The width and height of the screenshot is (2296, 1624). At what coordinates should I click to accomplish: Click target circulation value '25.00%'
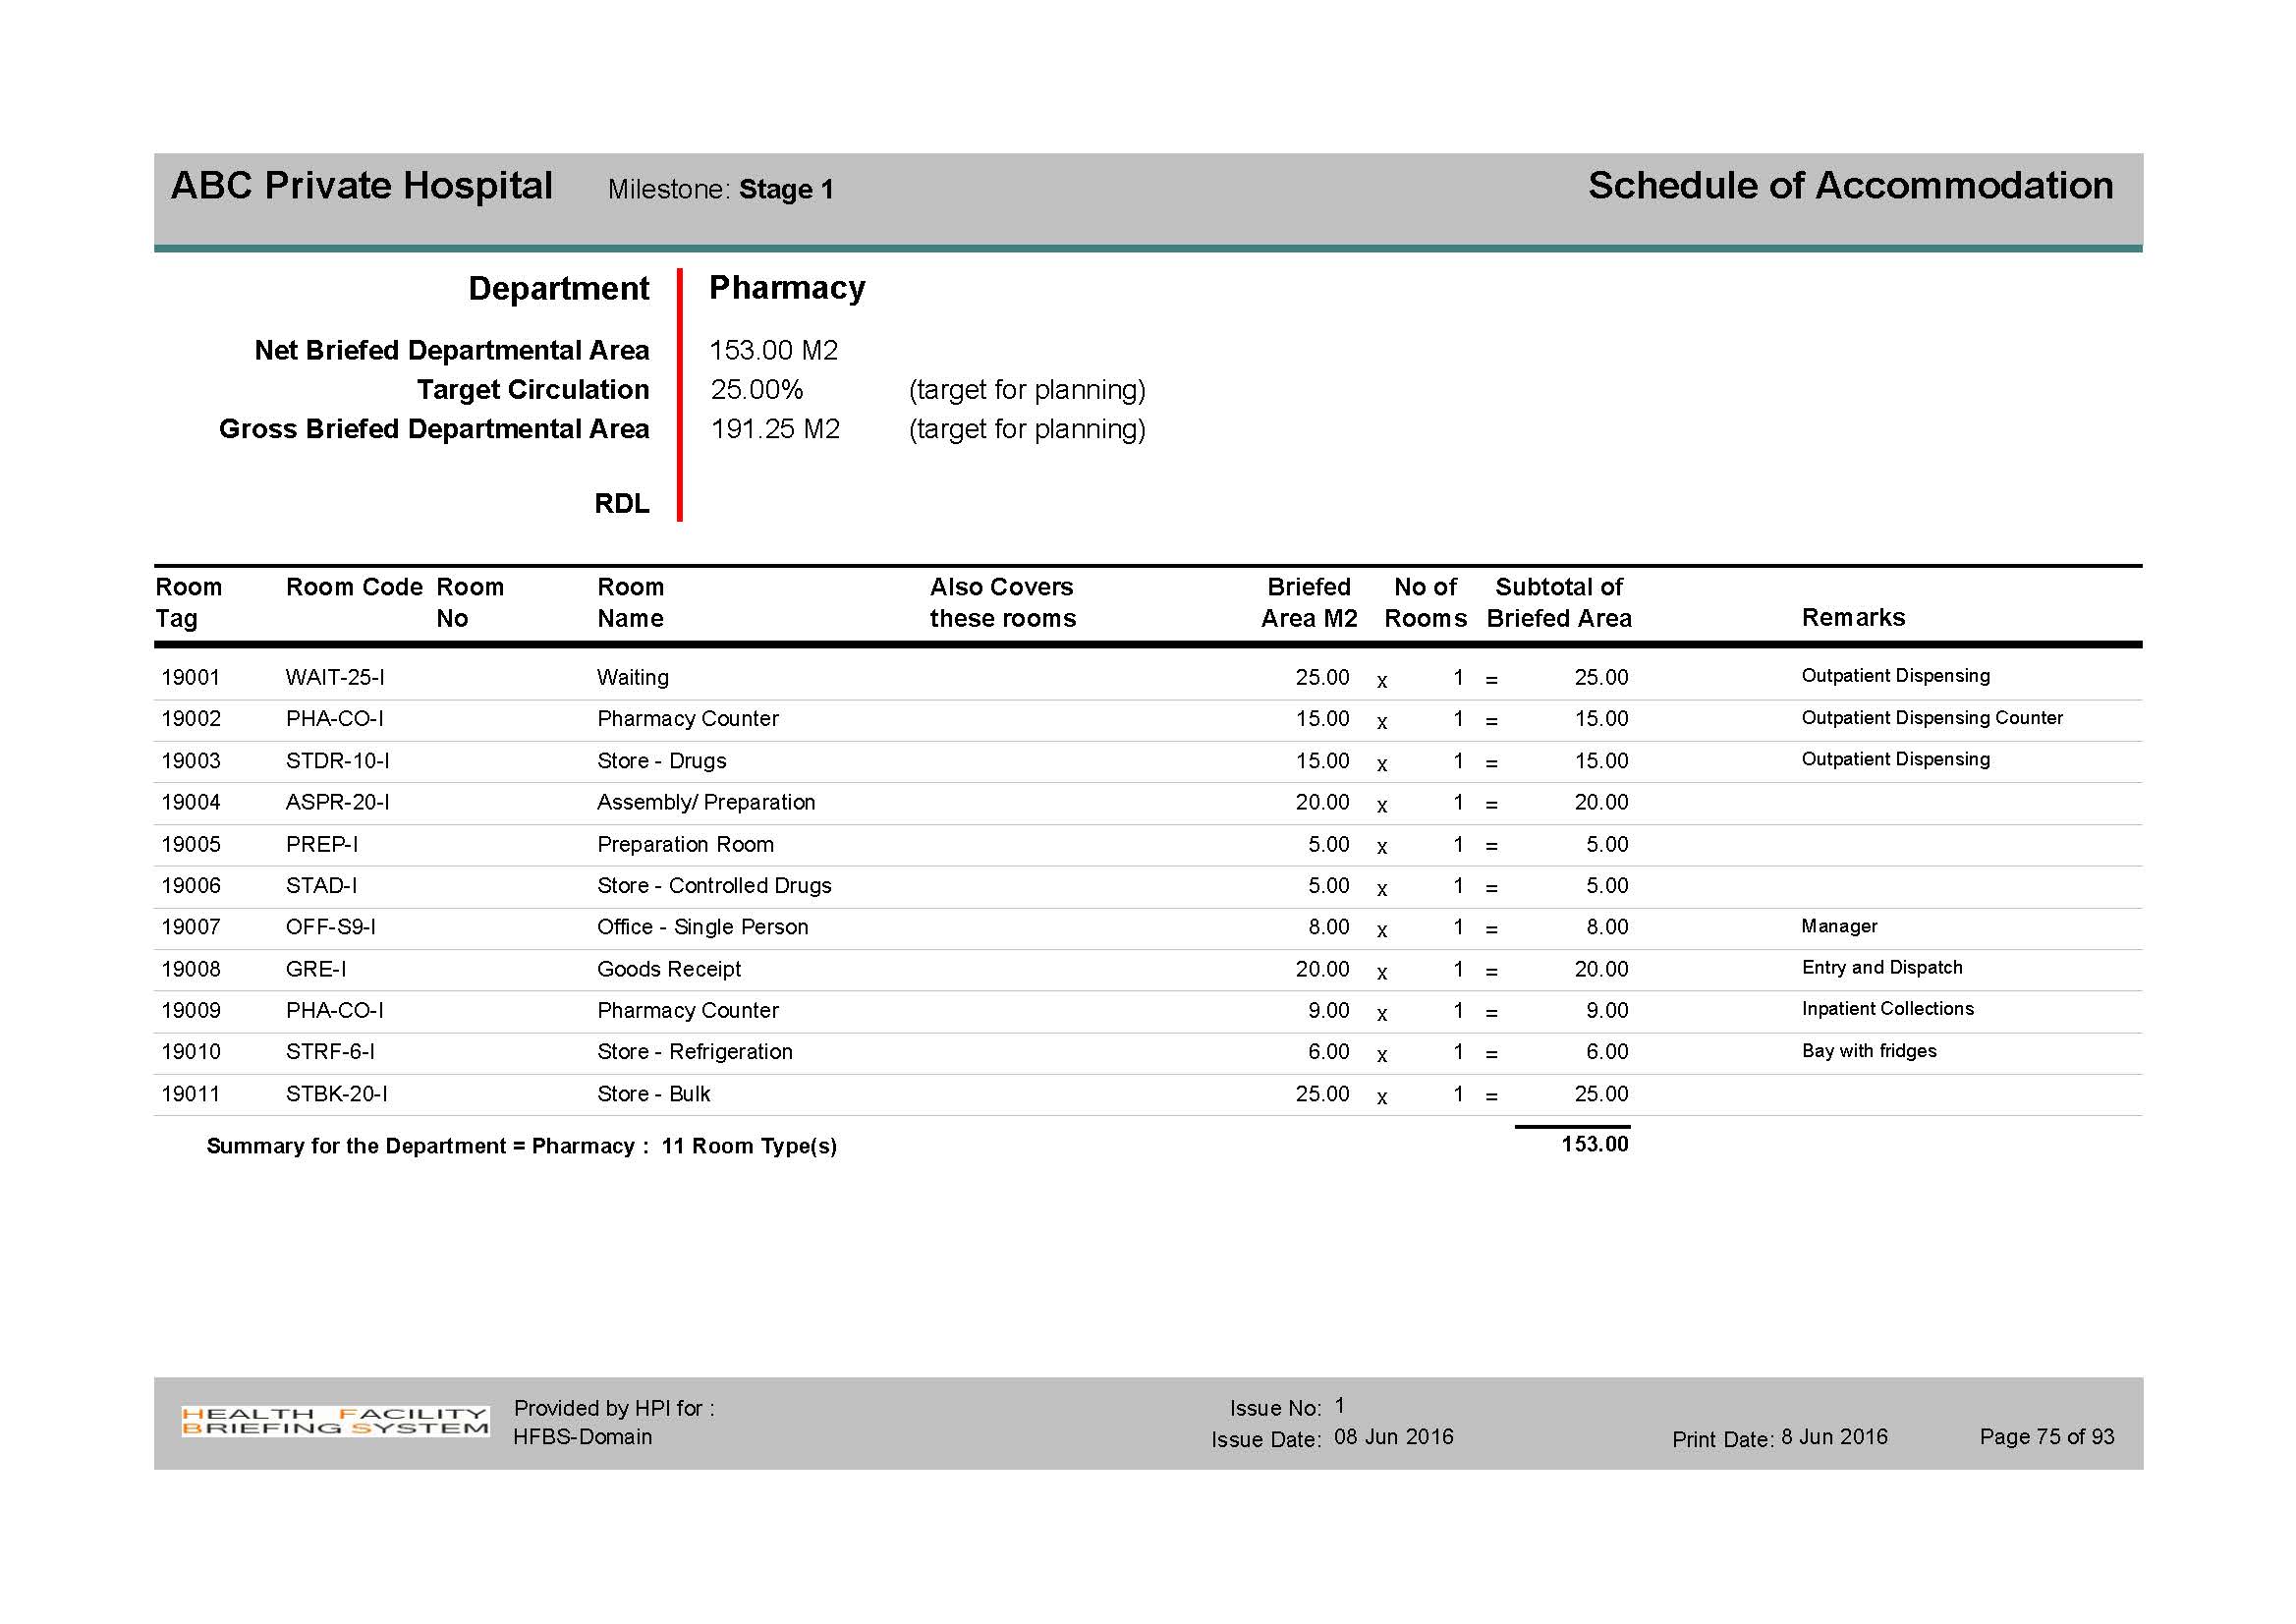click(757, 390)
